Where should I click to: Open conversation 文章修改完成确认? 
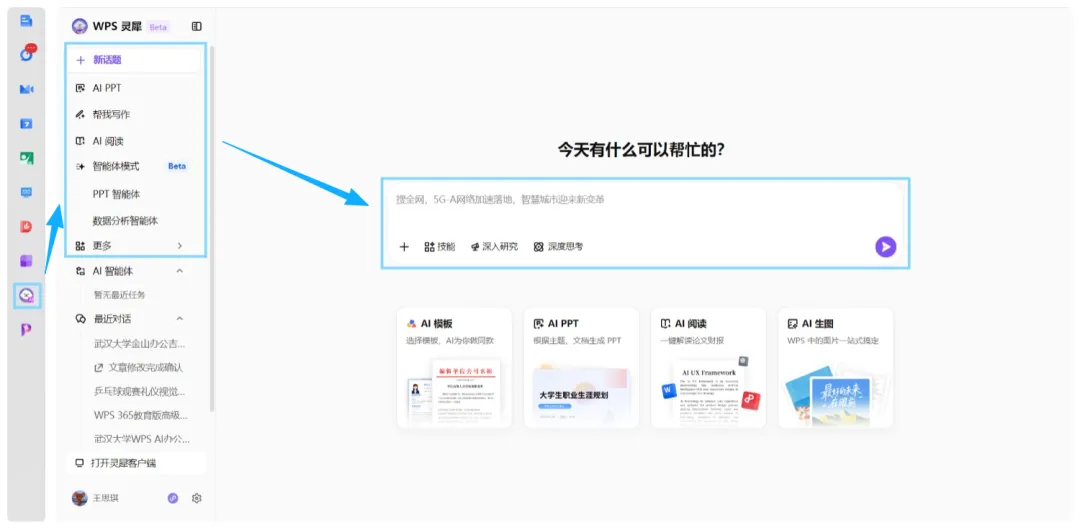(138, 368)
